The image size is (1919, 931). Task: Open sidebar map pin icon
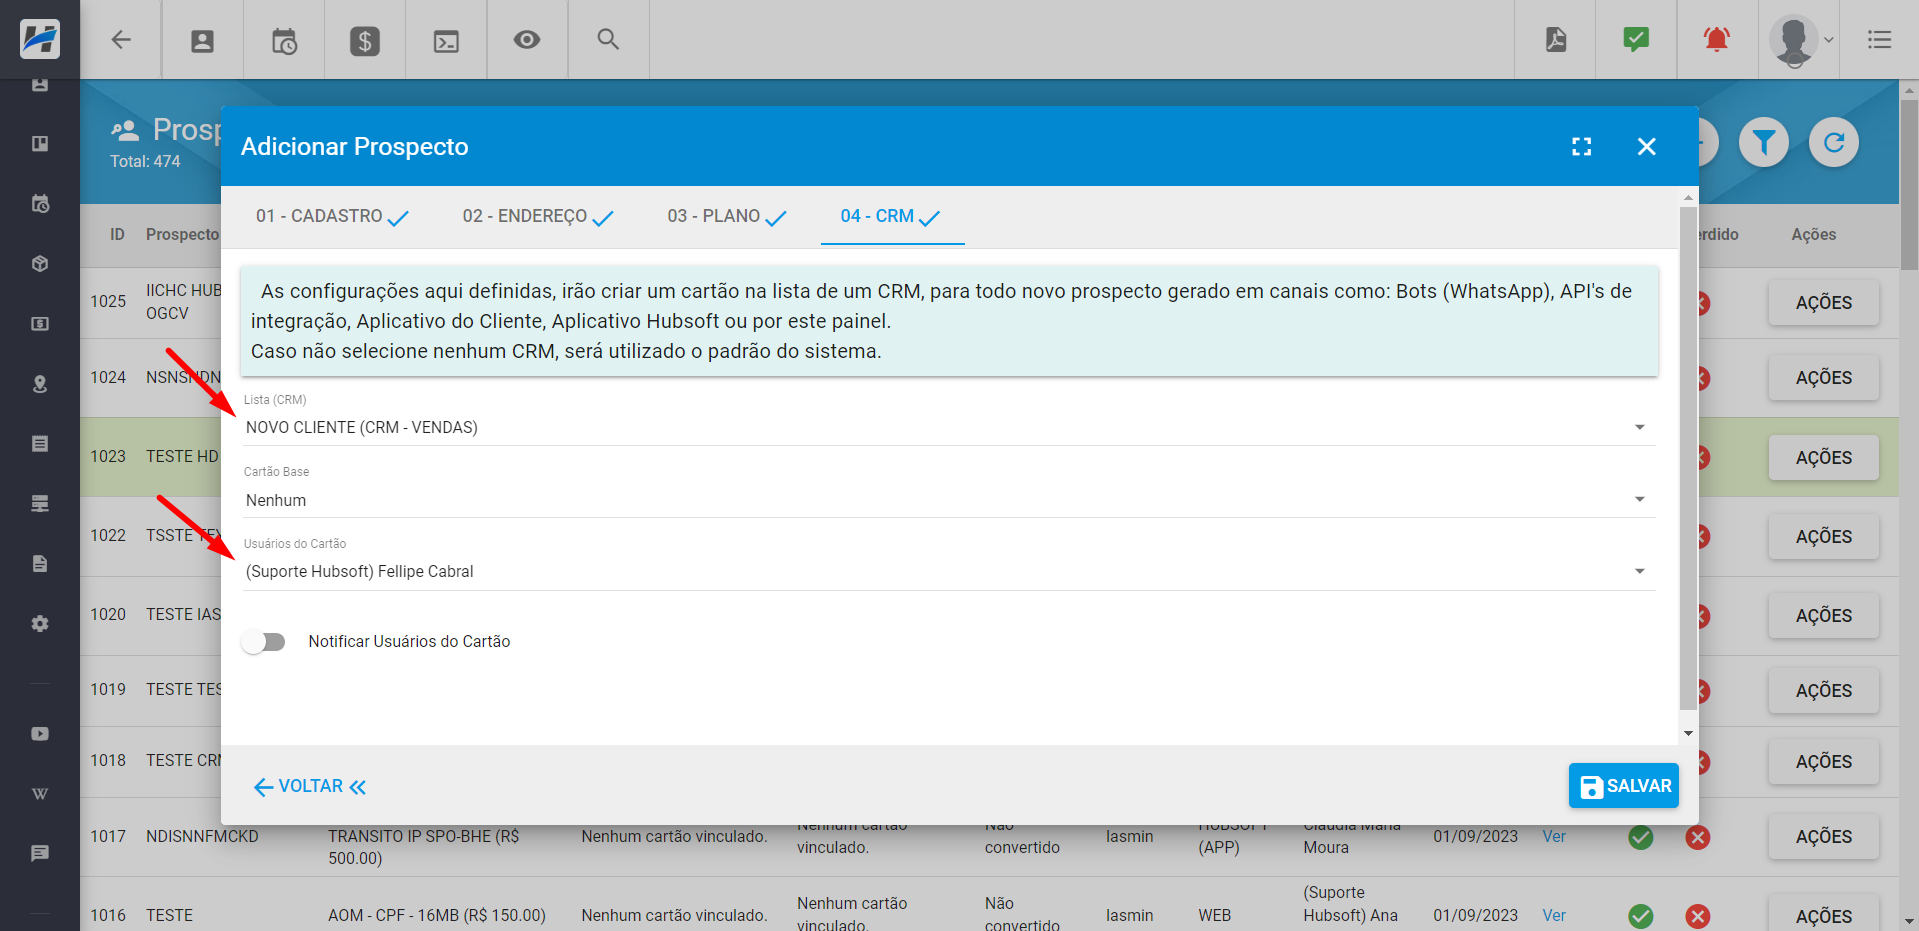tap(40, 384)
